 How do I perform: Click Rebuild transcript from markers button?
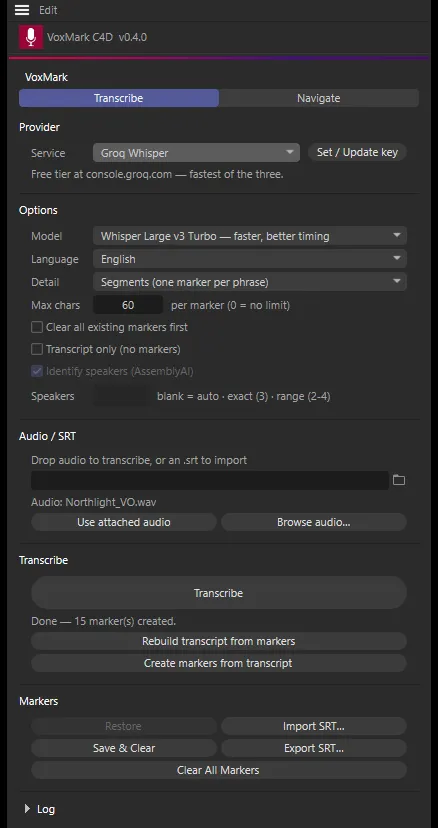click(x=219, y=642)
